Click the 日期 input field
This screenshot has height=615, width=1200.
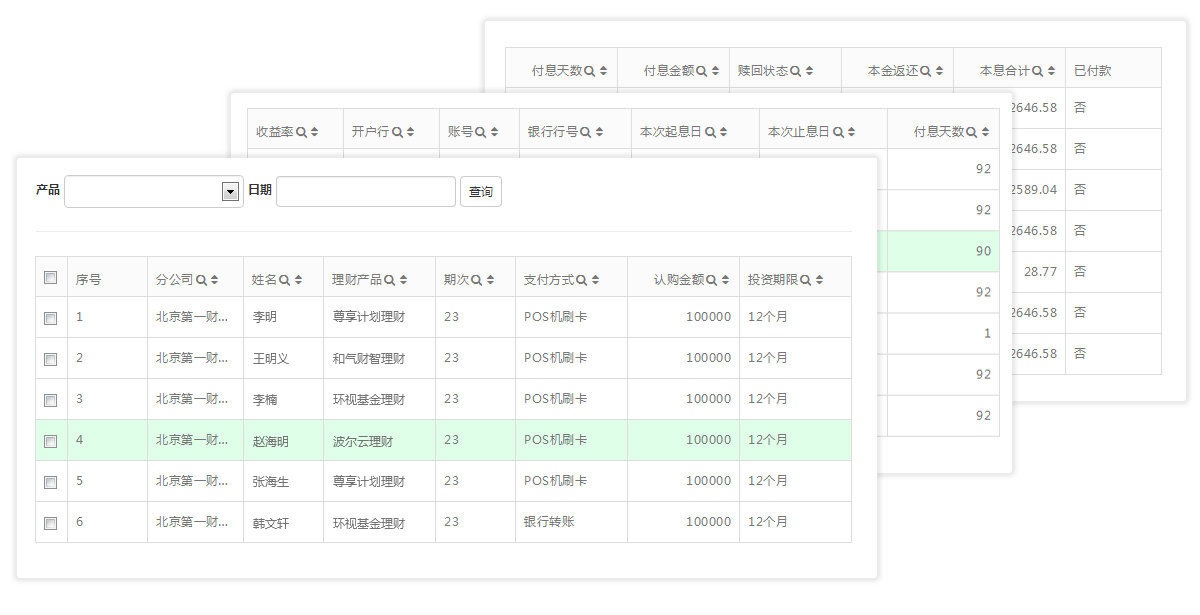366,191
